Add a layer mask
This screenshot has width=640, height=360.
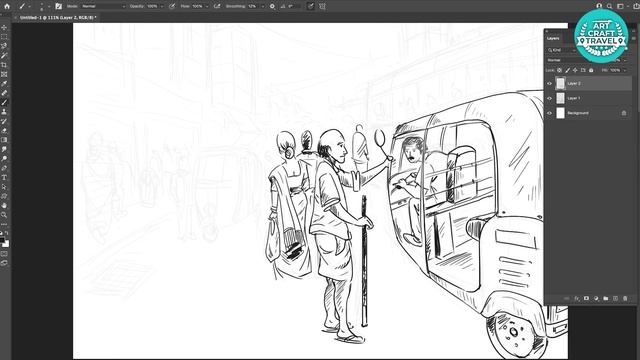[587, 299]
